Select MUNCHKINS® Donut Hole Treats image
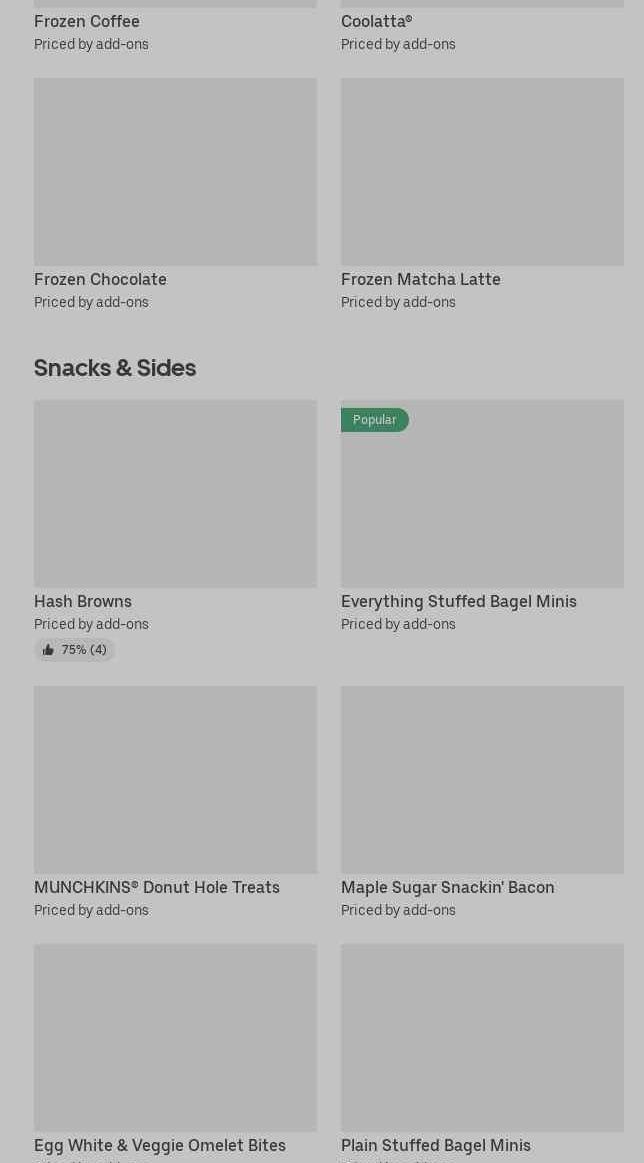The height and width of the screenshot is (1163, 644). tap(175, 780)
